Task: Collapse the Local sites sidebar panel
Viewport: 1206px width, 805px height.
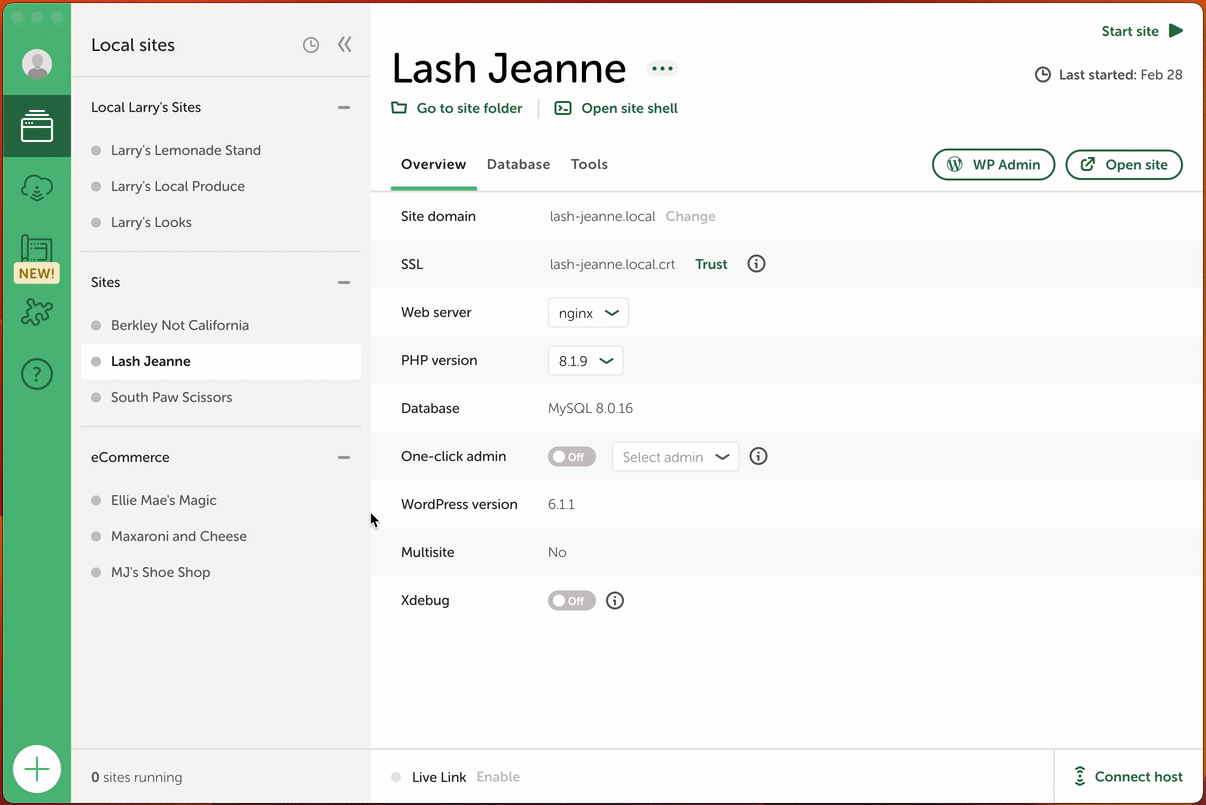Action: (x=345, y=44)
